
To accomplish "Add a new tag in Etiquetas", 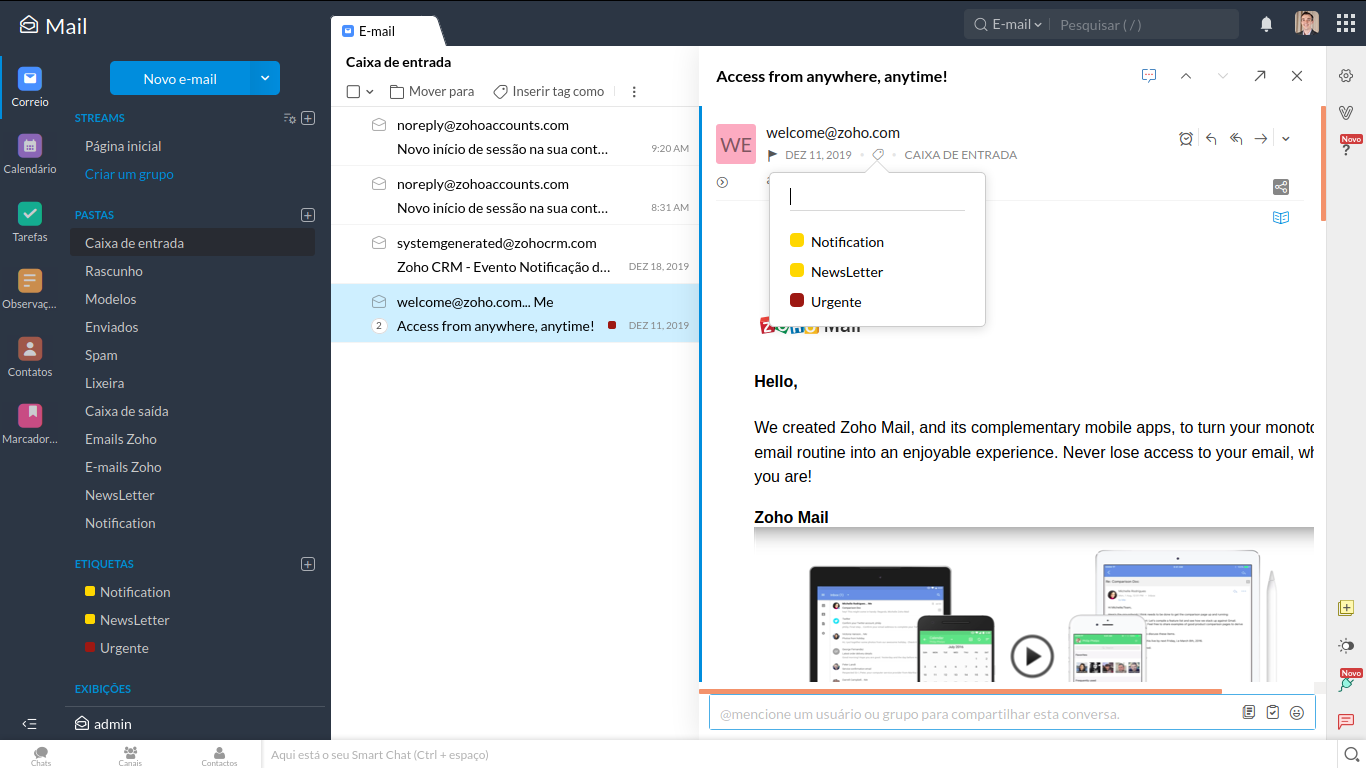I will (x=308, y=564).
